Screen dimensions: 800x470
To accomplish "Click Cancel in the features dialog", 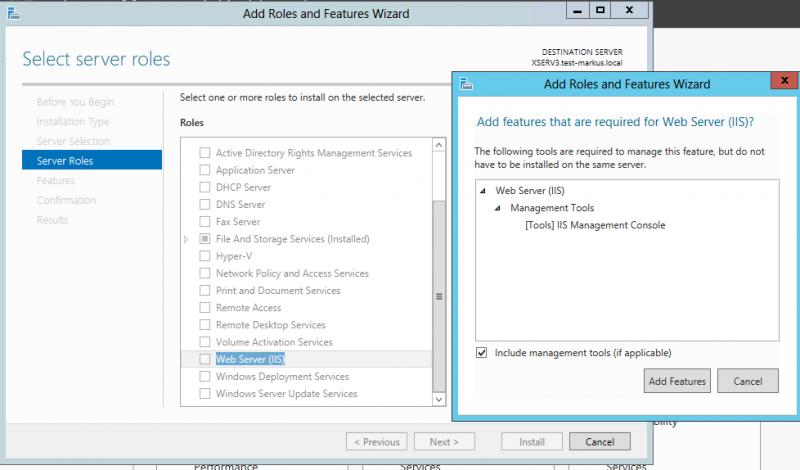I will 747,381.
